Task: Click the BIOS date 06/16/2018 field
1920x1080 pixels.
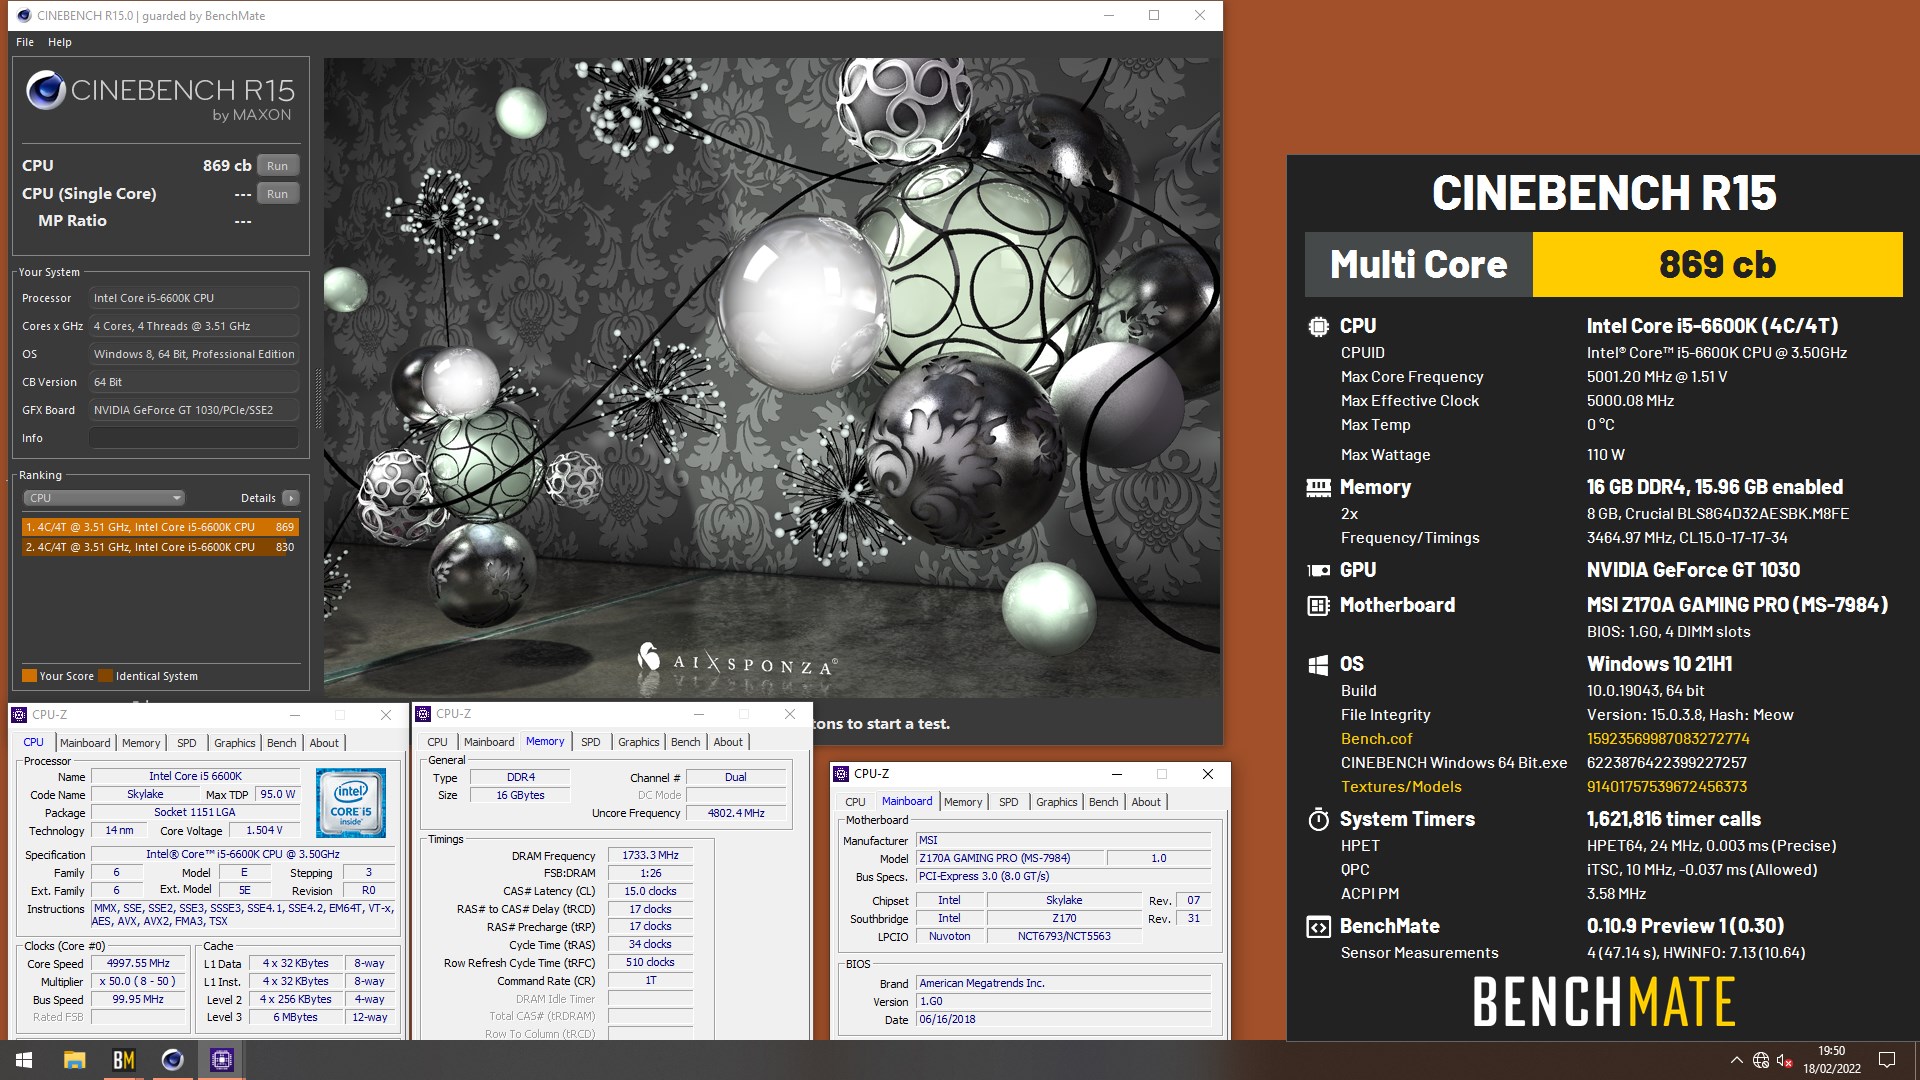Action: (1064, 1020)
